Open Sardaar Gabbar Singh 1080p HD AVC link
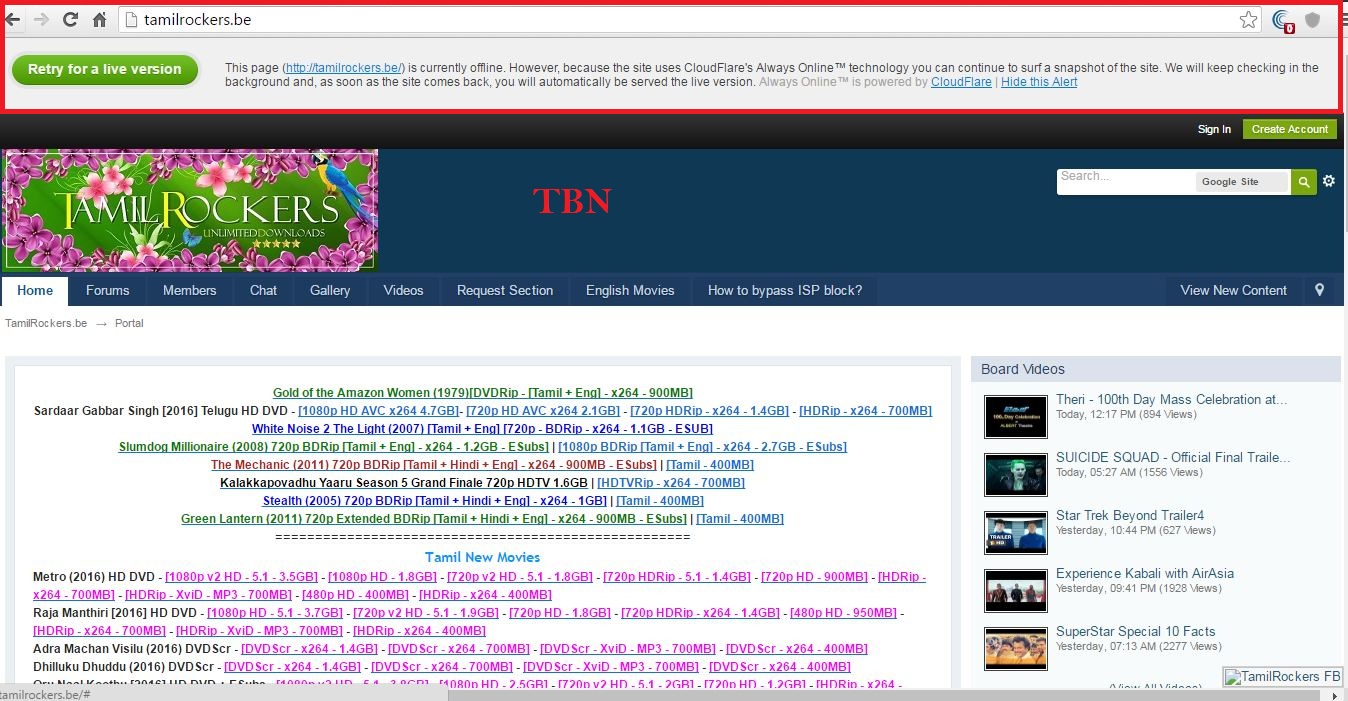 pyautogui.click(x=379, y=411)
